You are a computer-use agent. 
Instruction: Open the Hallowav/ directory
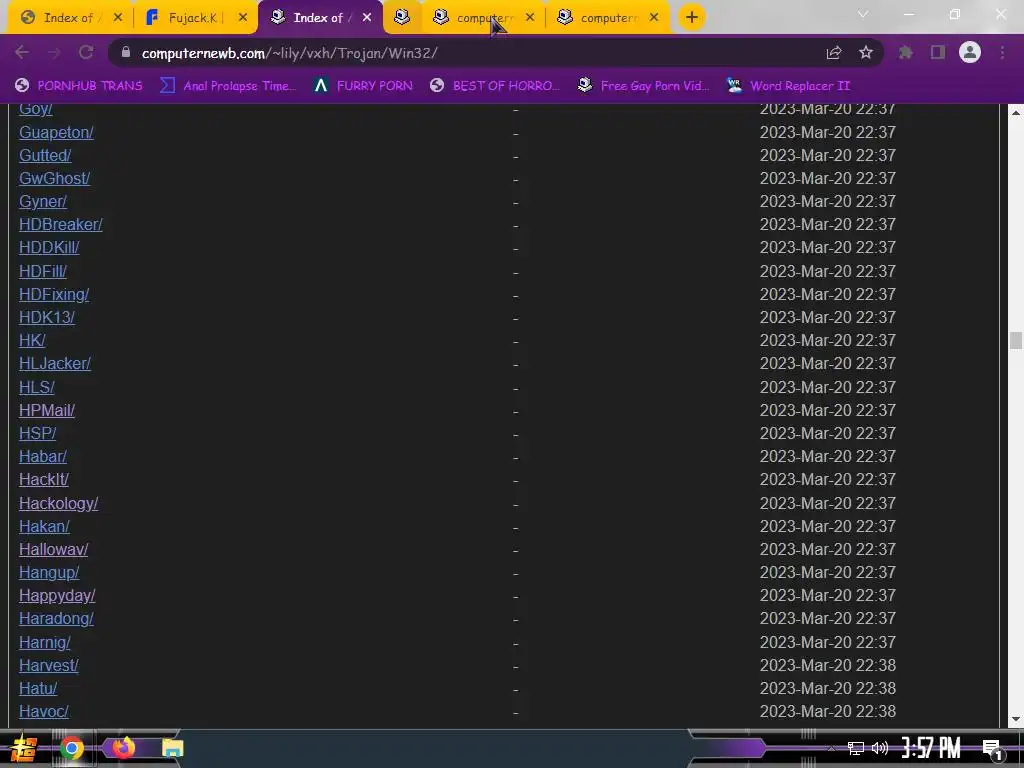coord(54,549)
